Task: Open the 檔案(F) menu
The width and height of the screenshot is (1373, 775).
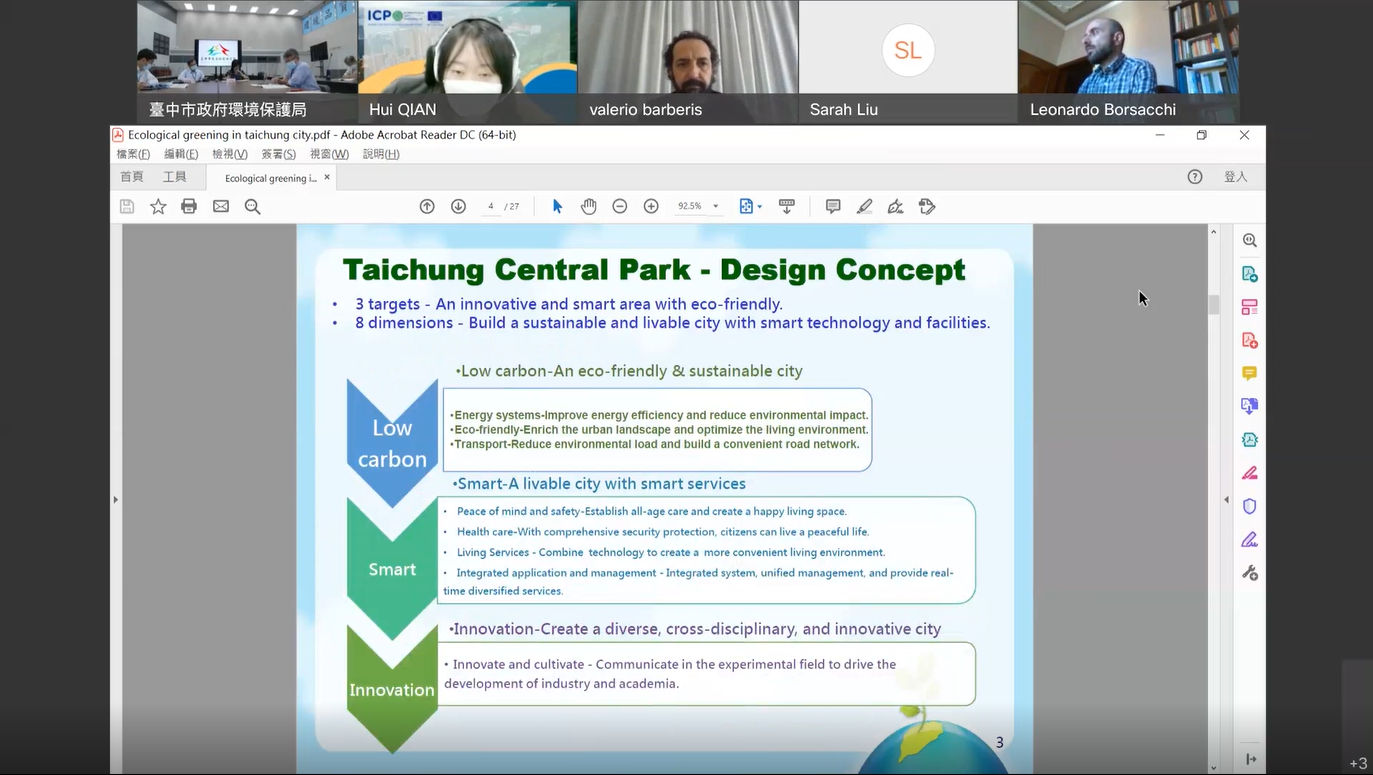Action: tap(133, 154)
